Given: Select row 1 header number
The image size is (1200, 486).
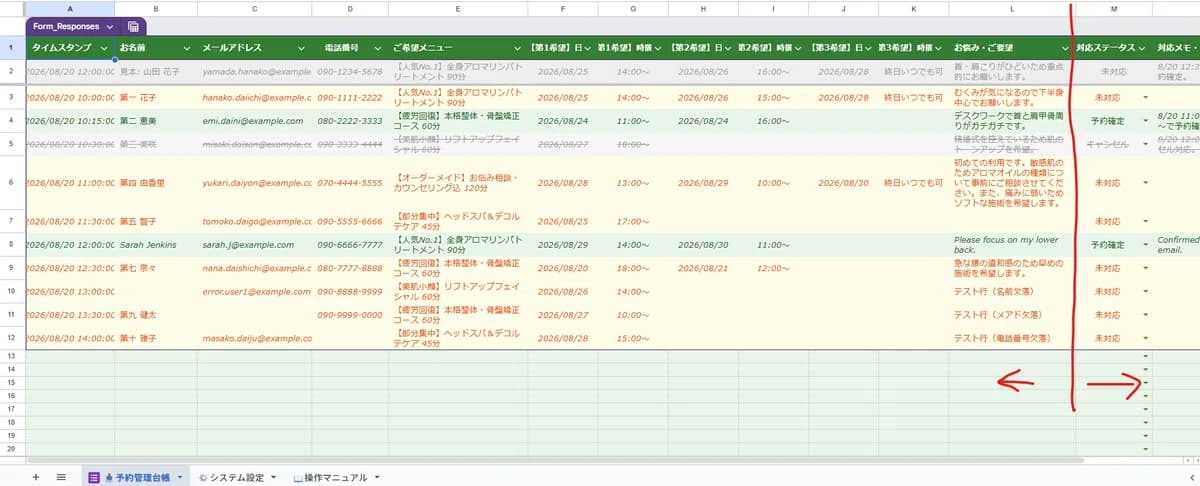Looking at the screenshot, I should [11, 47].
